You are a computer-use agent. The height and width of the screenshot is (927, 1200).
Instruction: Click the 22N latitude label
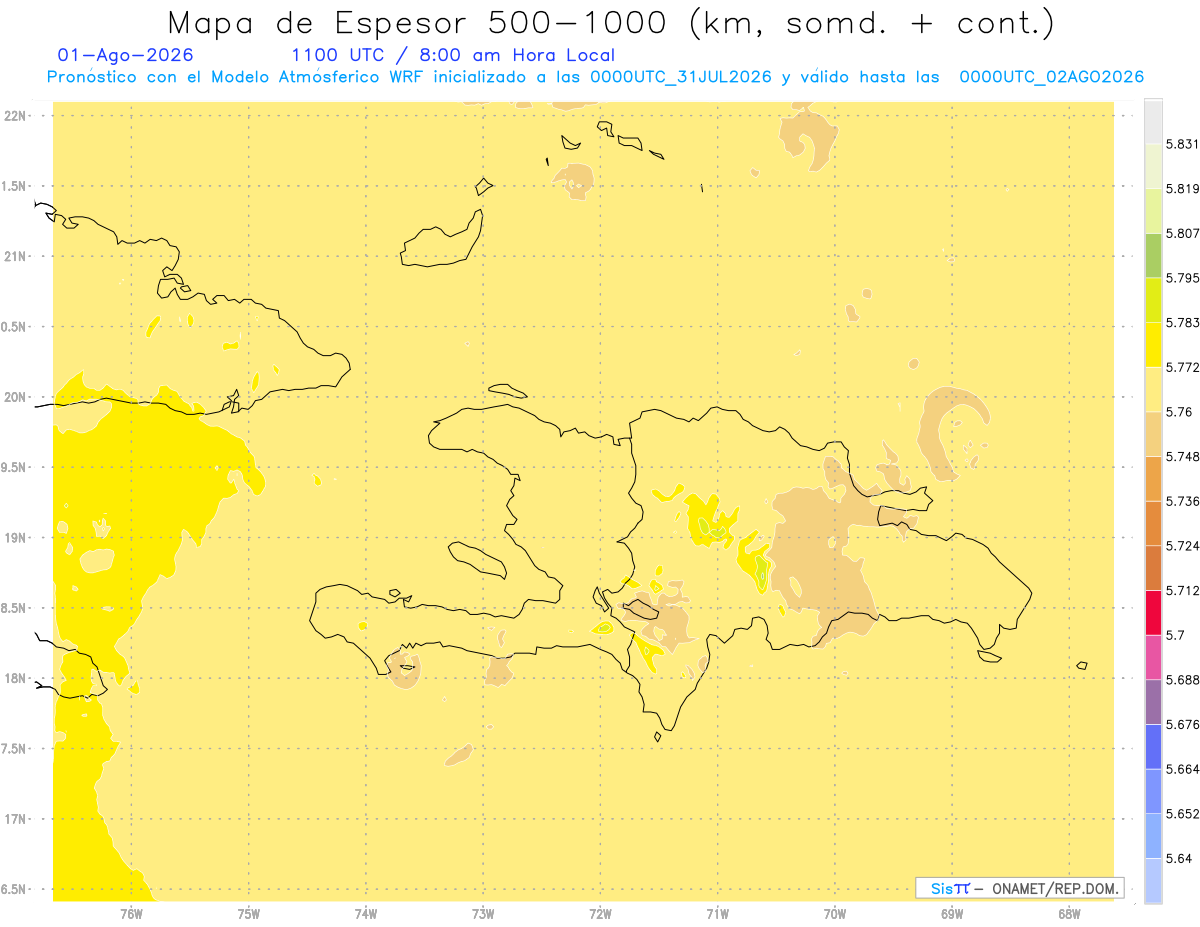[x=15, y=116]
